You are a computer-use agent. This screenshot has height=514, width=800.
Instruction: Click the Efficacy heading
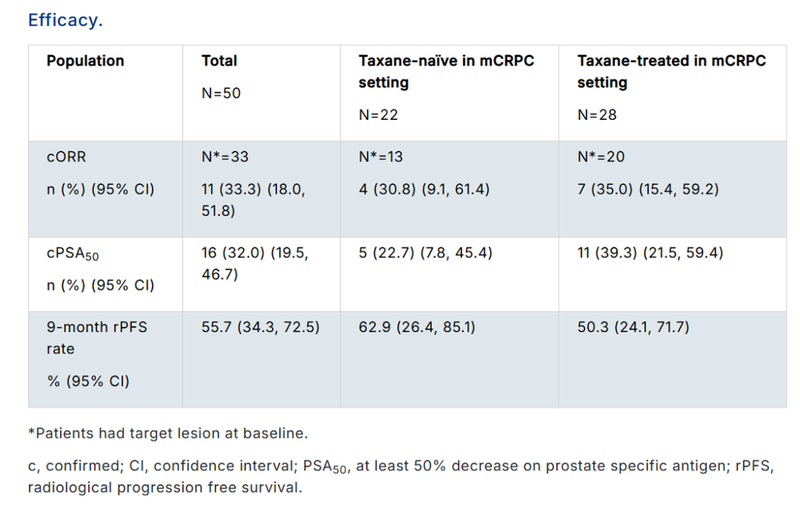coord(65,19)
